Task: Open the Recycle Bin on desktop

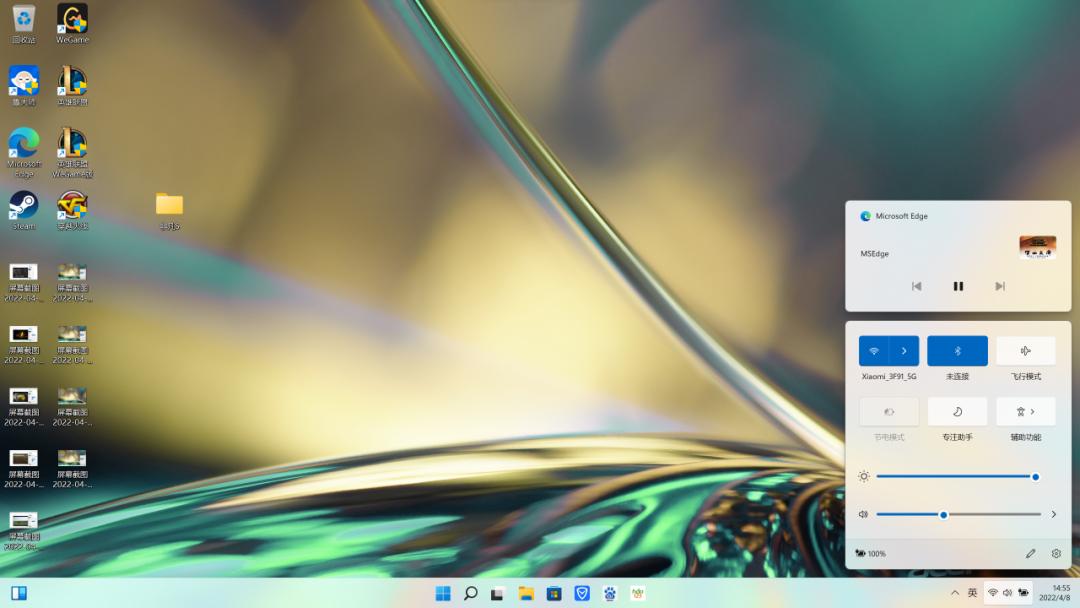Action: point(24,20)
